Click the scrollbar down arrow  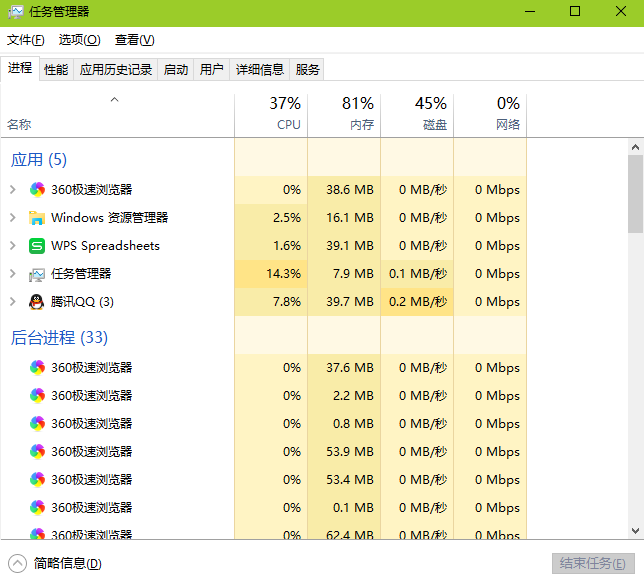(635, 531)
